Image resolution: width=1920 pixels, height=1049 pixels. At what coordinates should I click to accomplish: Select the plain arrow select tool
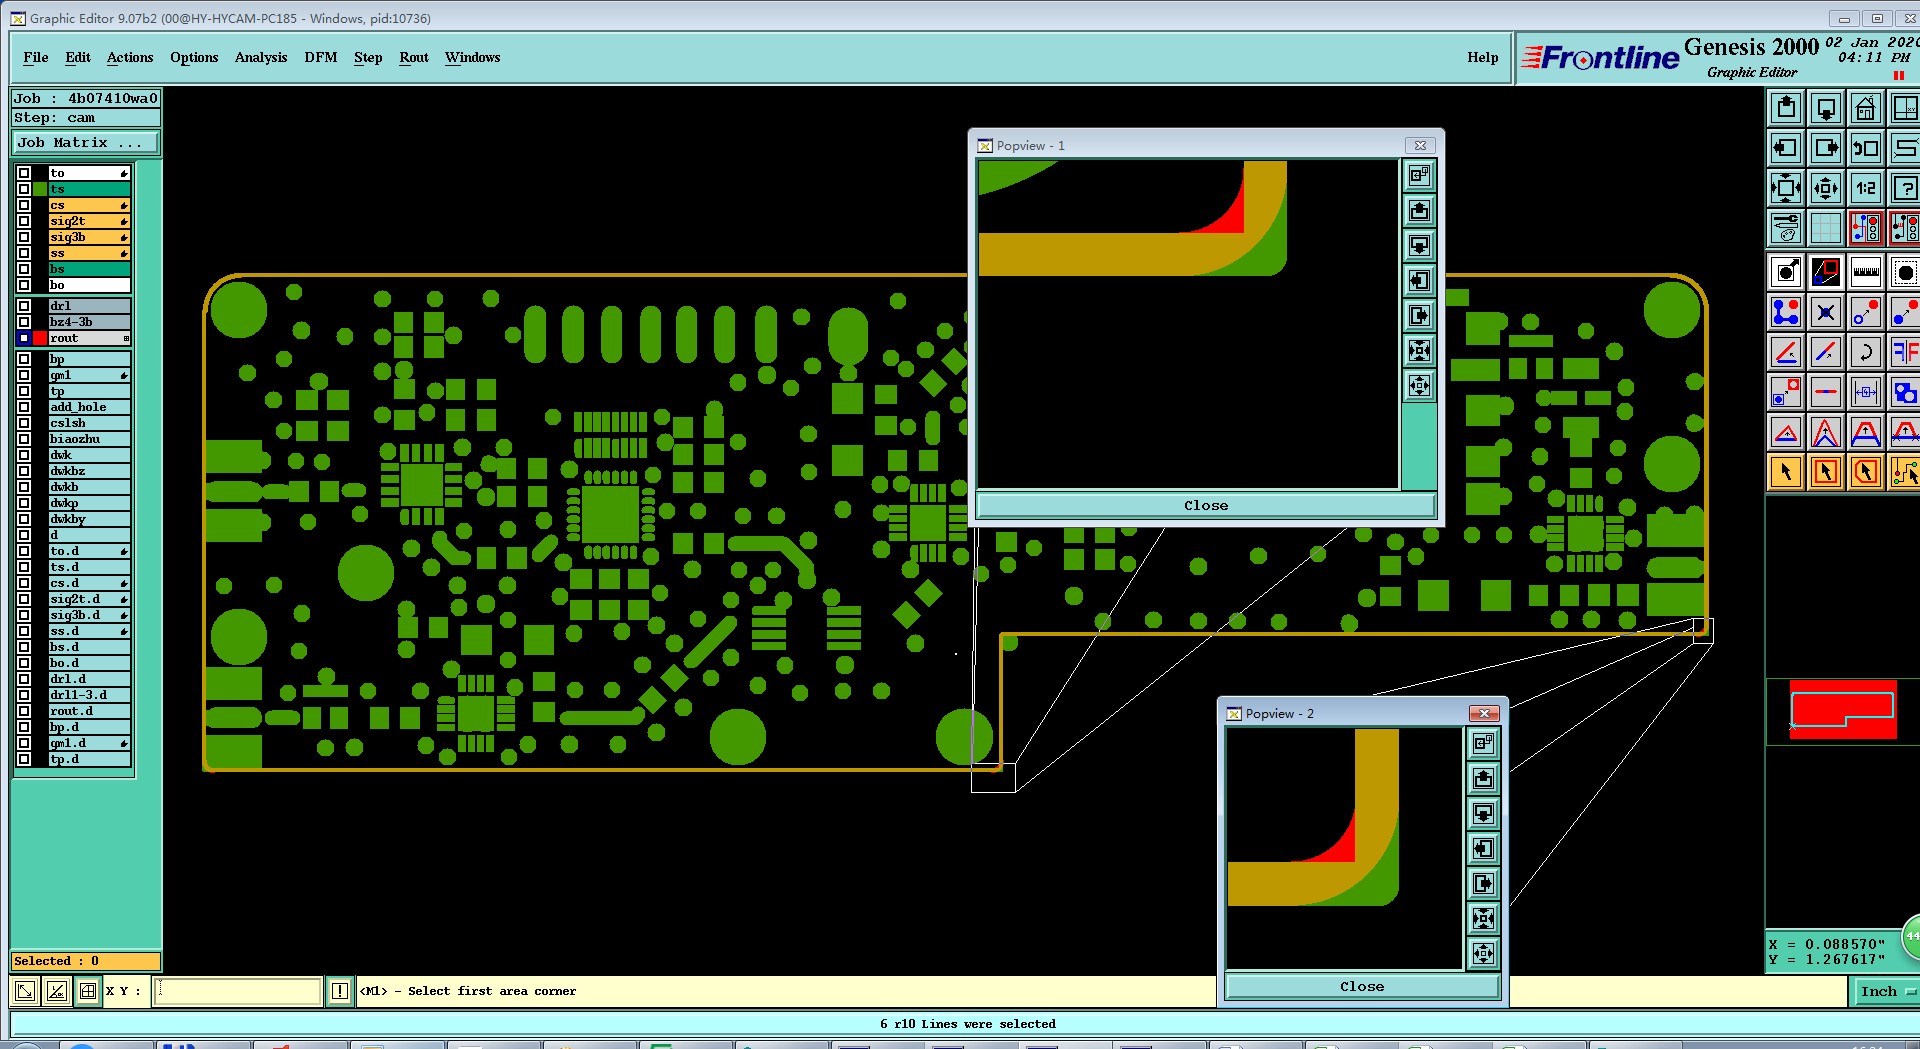[x=1786, y=472]
